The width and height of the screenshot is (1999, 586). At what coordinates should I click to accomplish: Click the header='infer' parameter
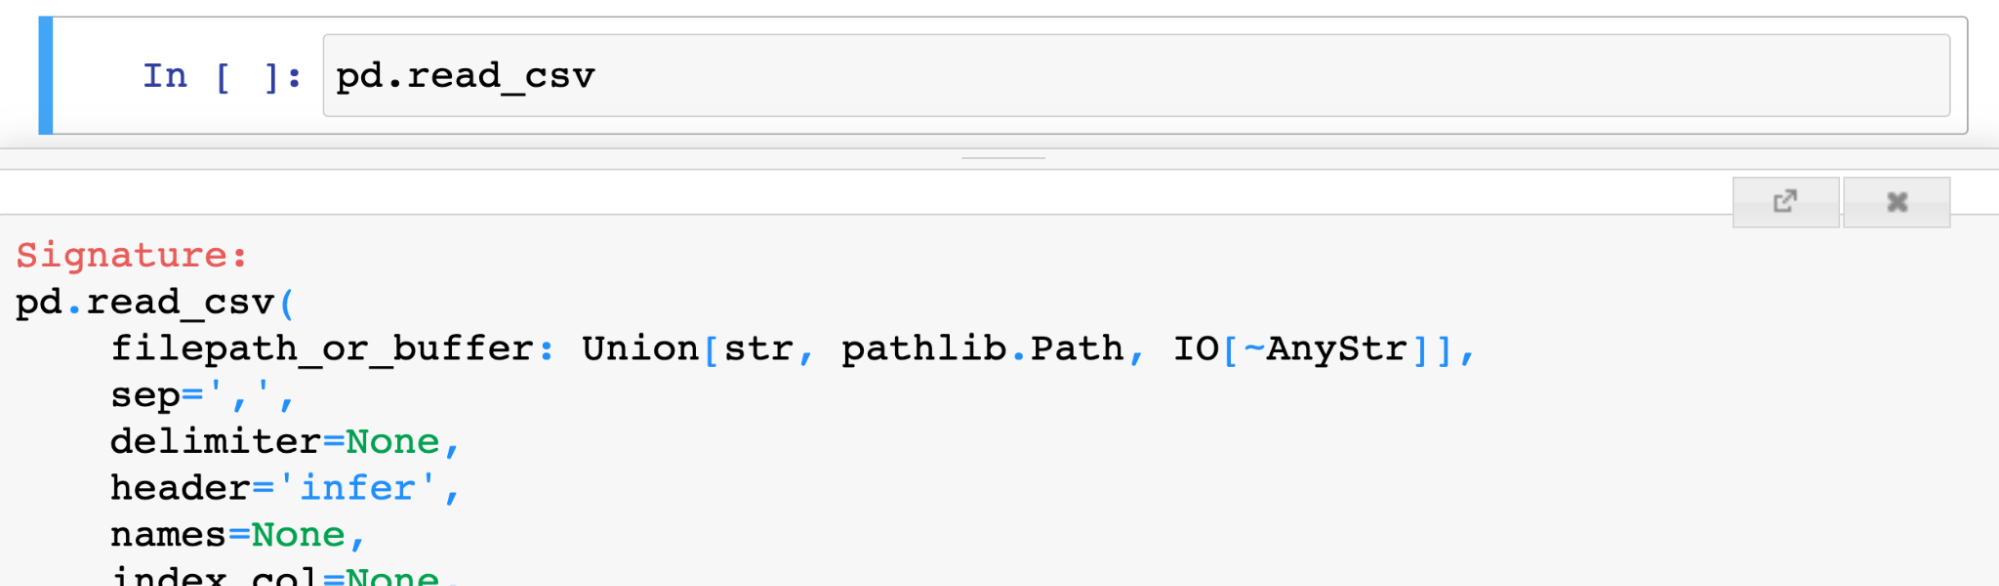point(284,488)
